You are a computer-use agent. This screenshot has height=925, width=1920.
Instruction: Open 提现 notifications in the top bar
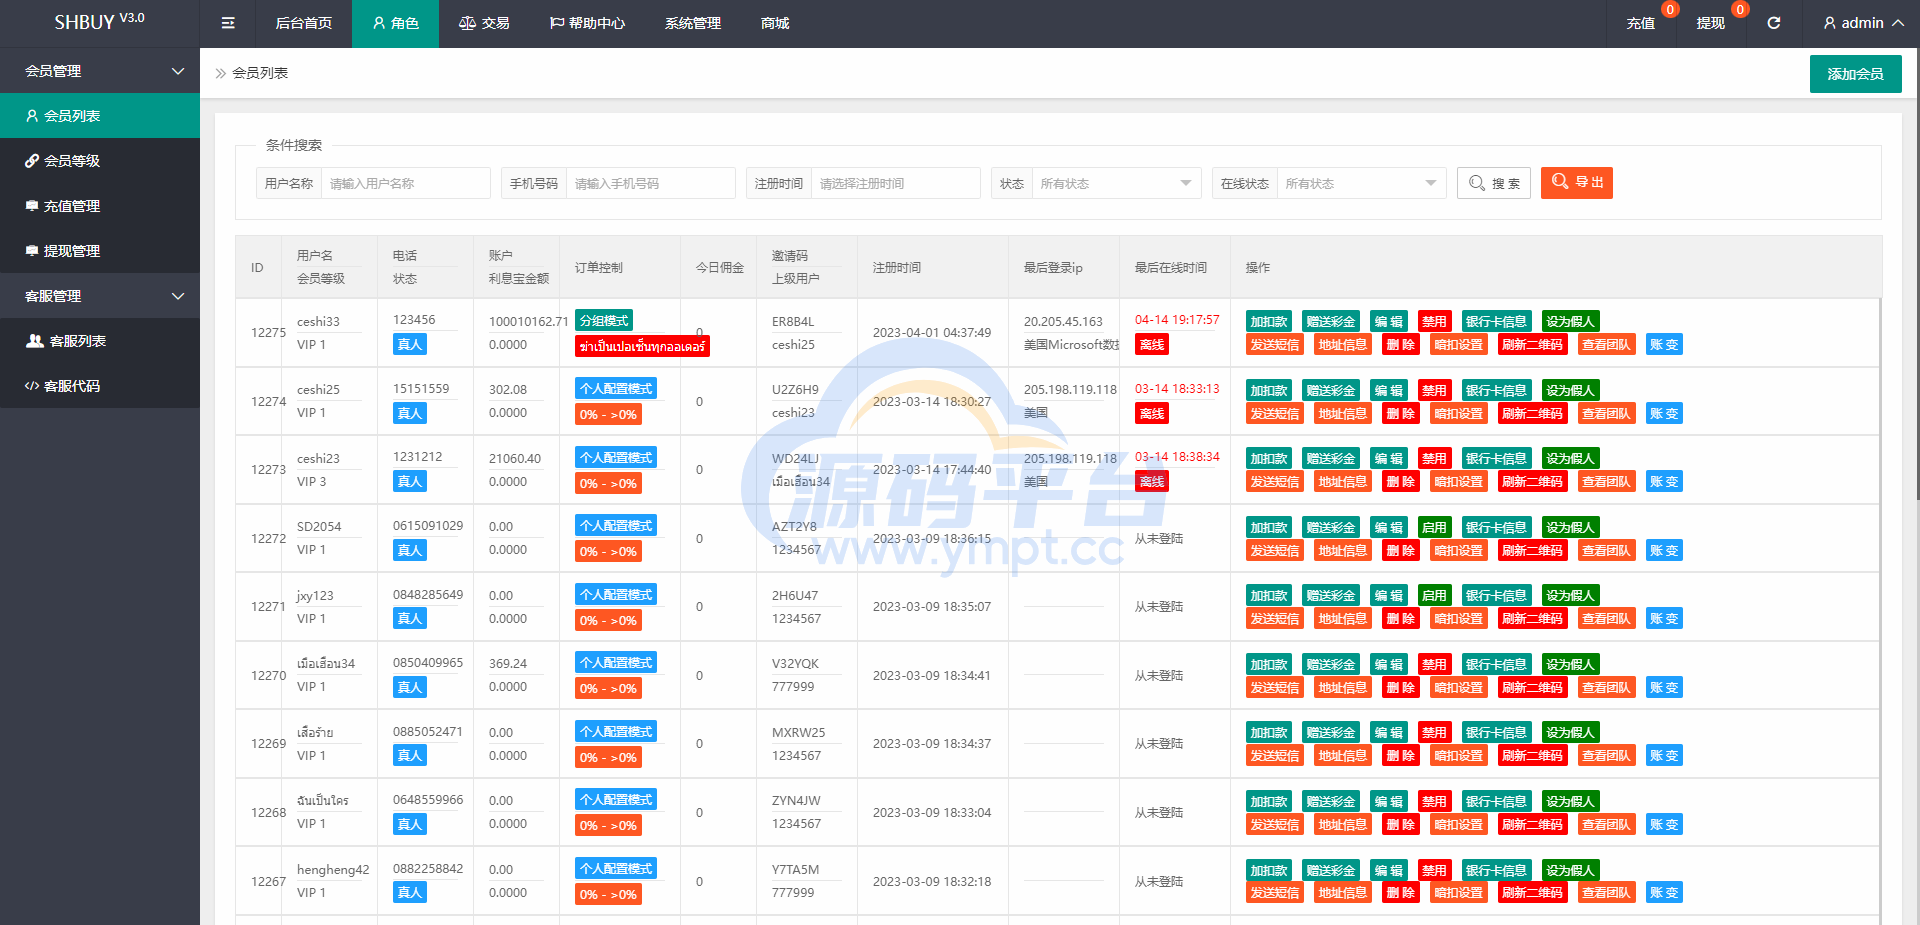point(1710,23)
